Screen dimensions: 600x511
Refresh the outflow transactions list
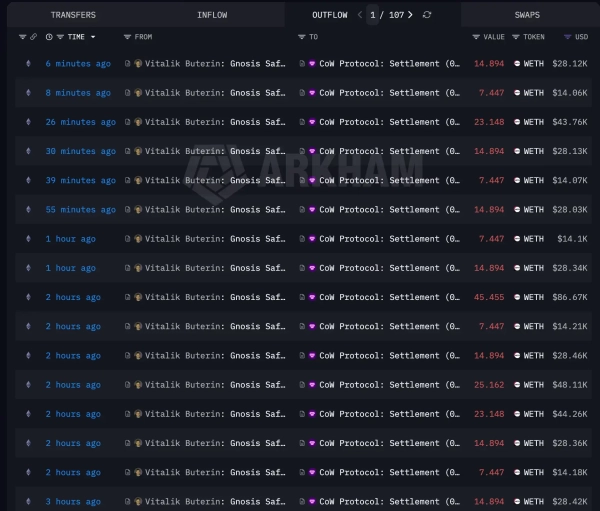[x=428, y=15]
